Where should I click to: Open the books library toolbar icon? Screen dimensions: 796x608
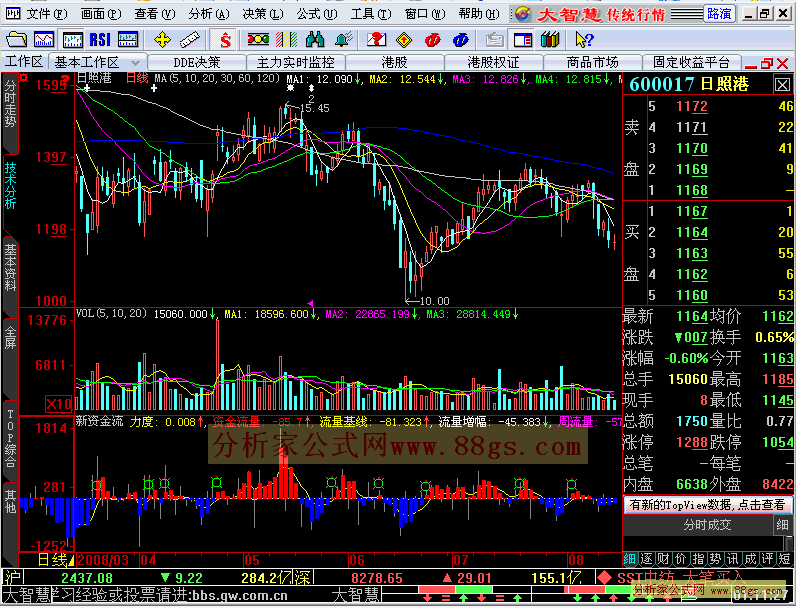[550, 39]
